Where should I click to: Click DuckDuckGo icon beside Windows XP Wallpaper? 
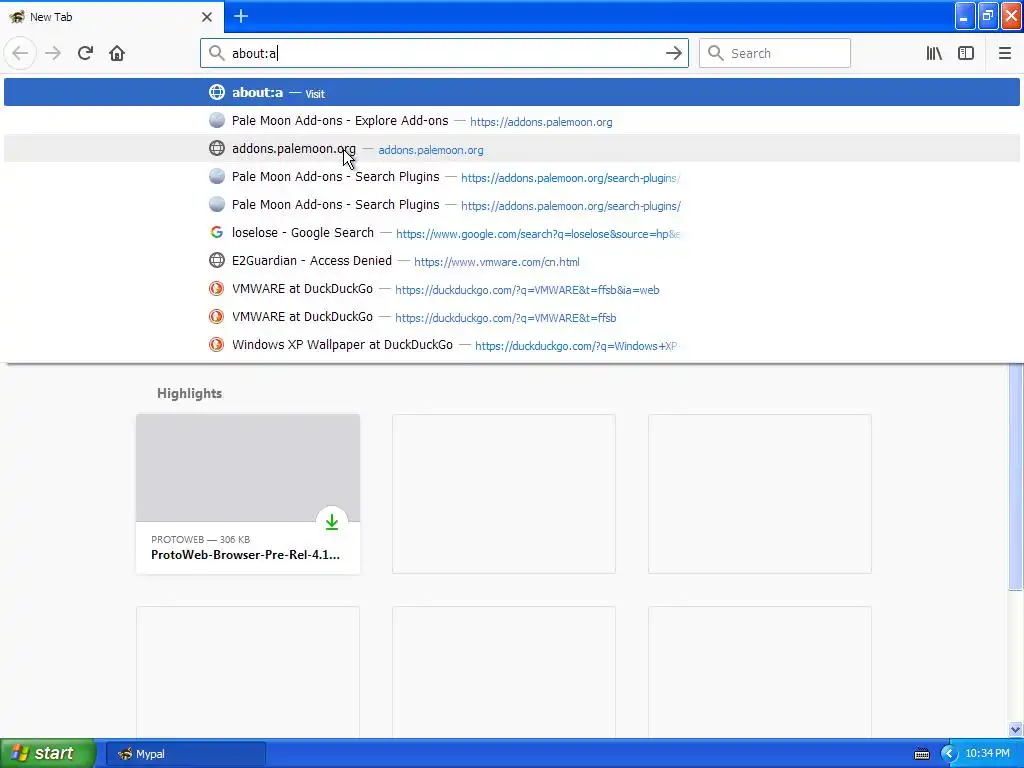217,344
